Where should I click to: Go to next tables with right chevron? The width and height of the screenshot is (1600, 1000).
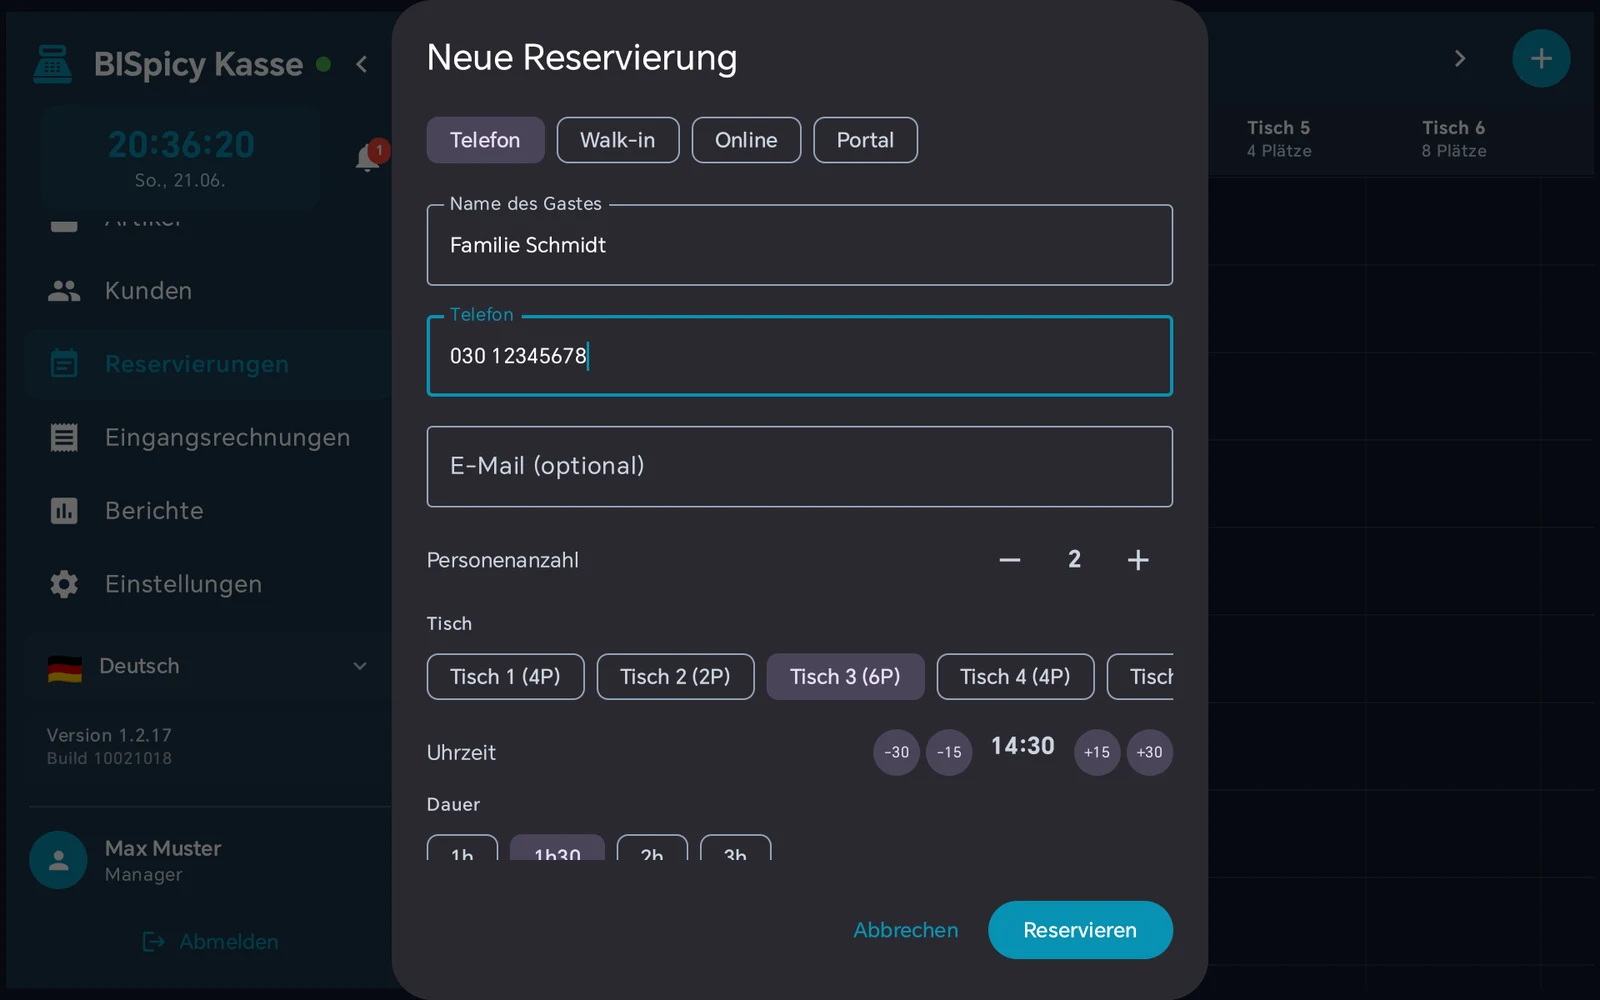tap(1460, 59)
